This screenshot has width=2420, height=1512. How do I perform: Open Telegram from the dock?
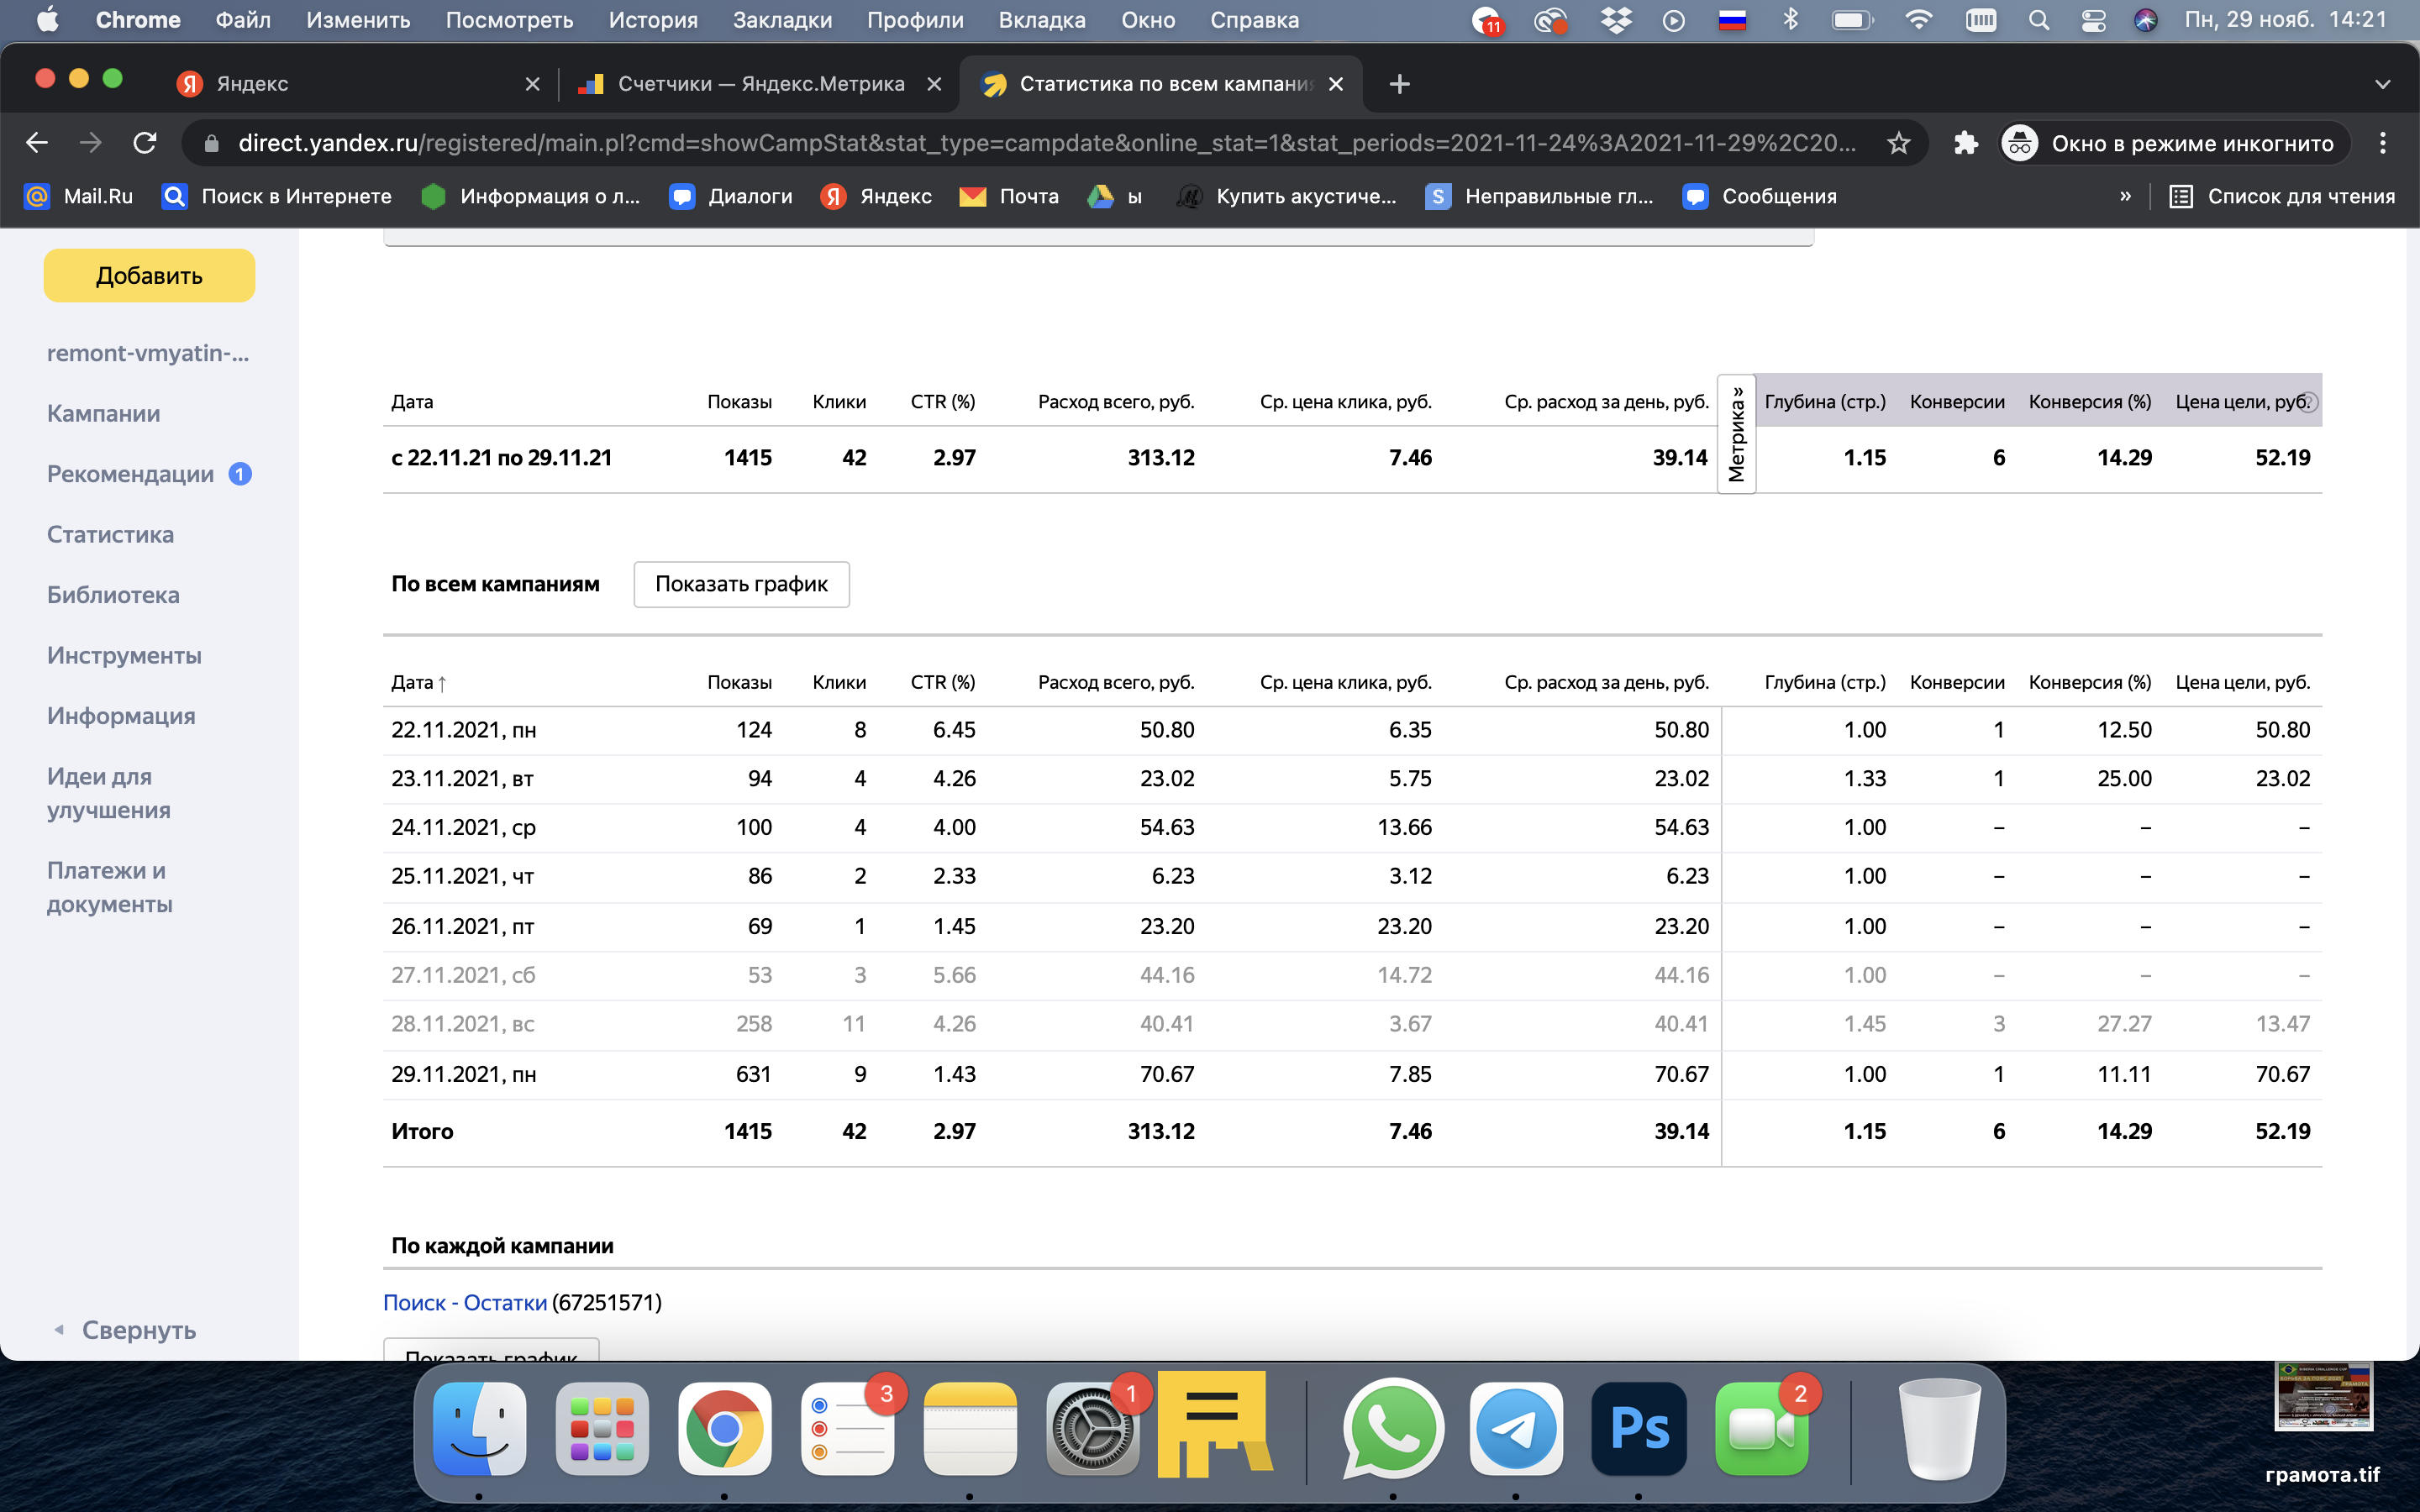click(x=1515, y=1429)
